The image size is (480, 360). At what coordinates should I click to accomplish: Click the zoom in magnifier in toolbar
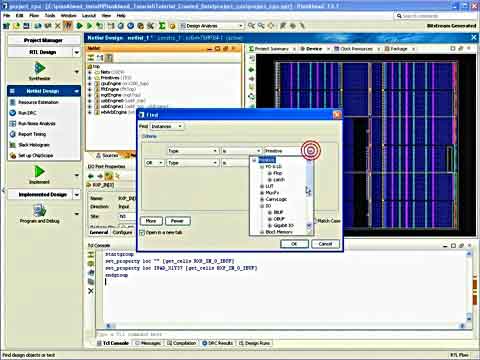[x=251, y=26]
